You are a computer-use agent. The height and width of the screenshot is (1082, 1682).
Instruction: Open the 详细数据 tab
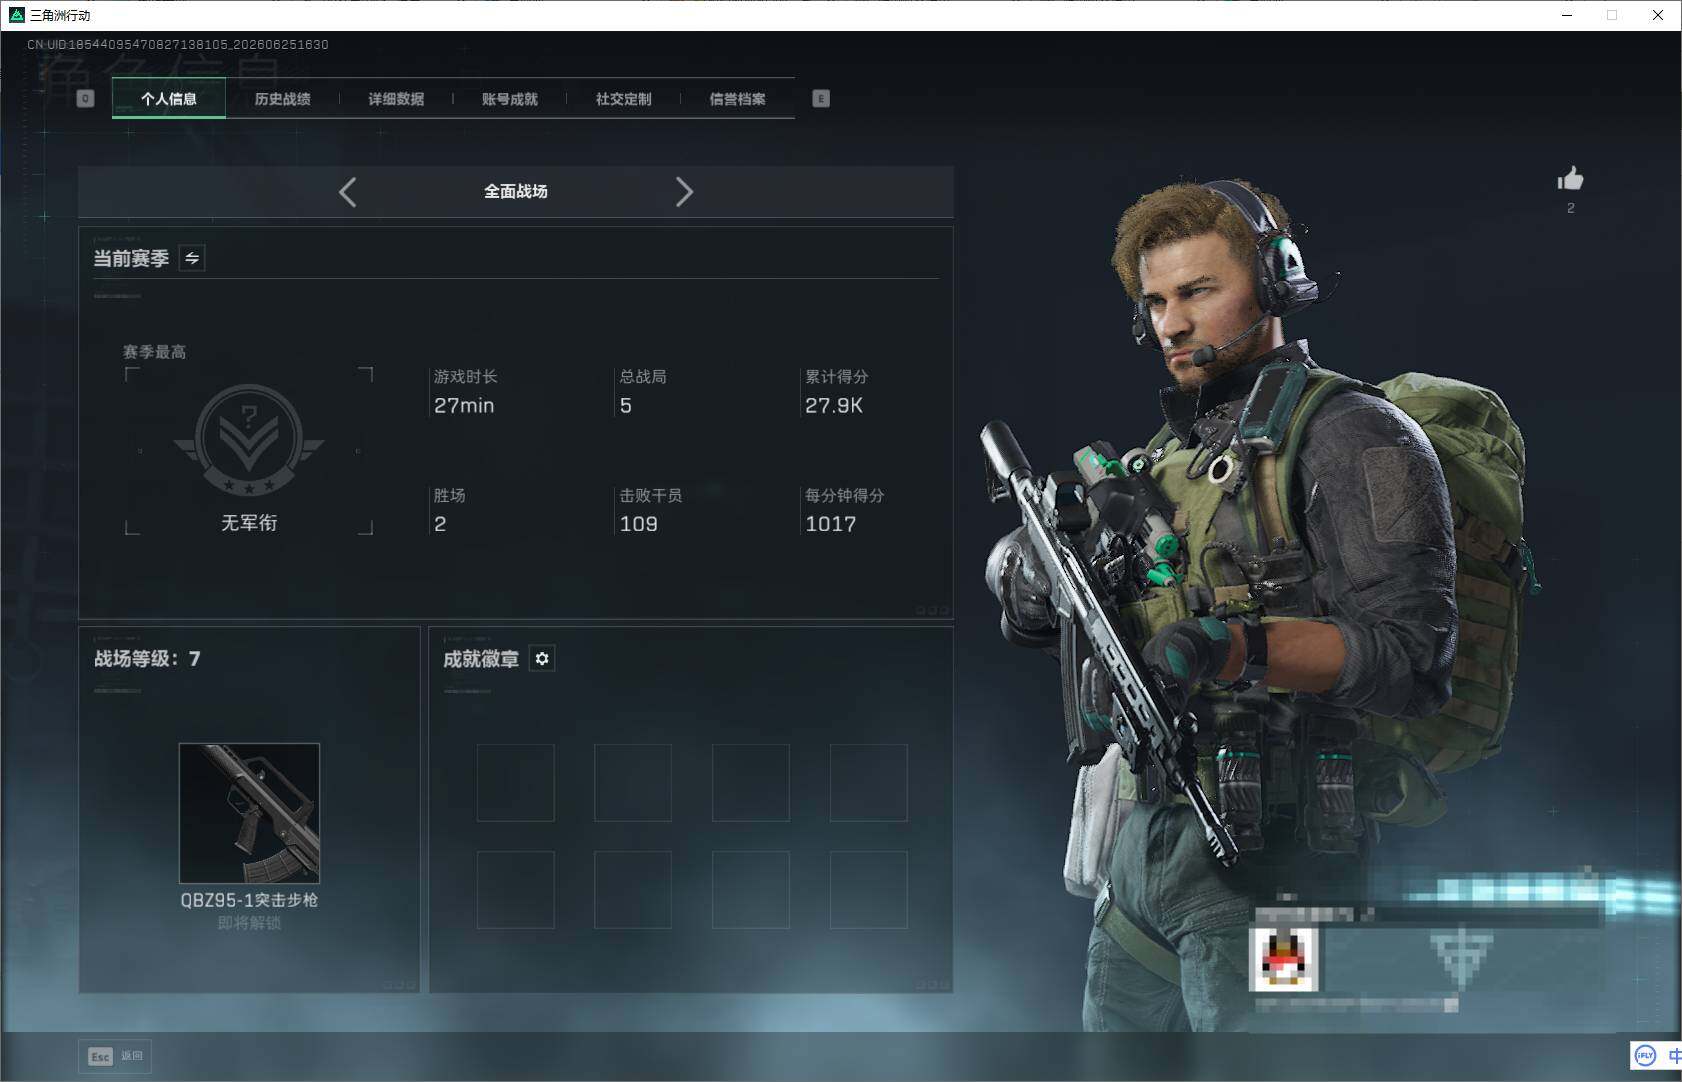(396, 99)
